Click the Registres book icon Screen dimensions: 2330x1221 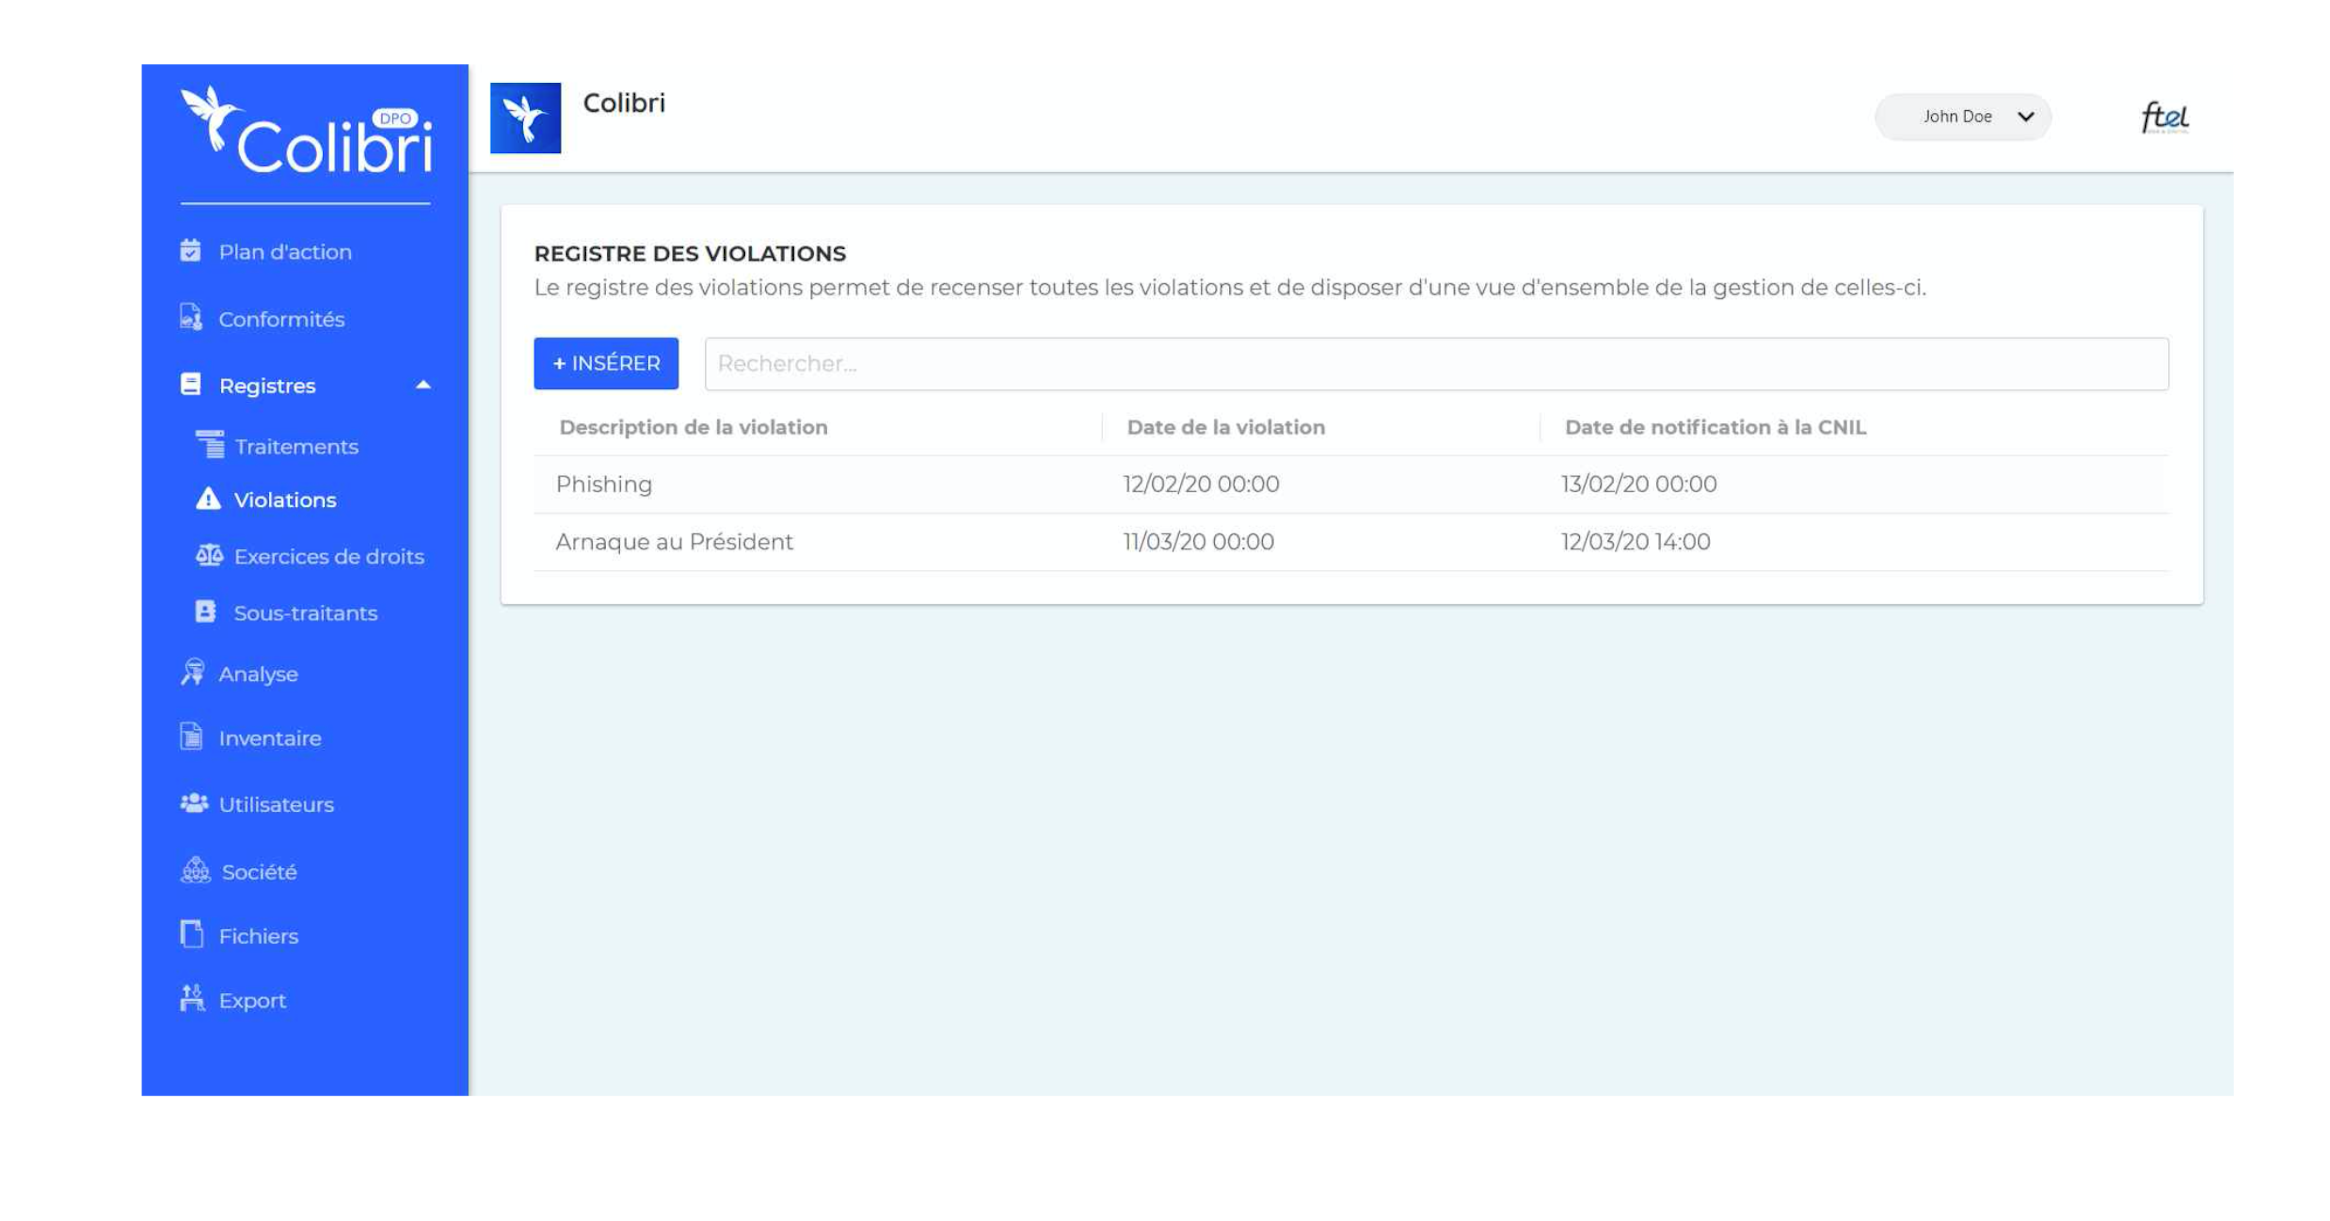pyautogui.click(x=190, y=384)
